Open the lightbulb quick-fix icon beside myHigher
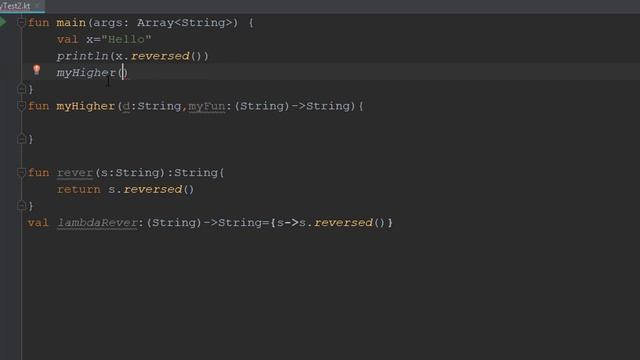The height and width of the screenshot is (360, 640). point(37,70)
